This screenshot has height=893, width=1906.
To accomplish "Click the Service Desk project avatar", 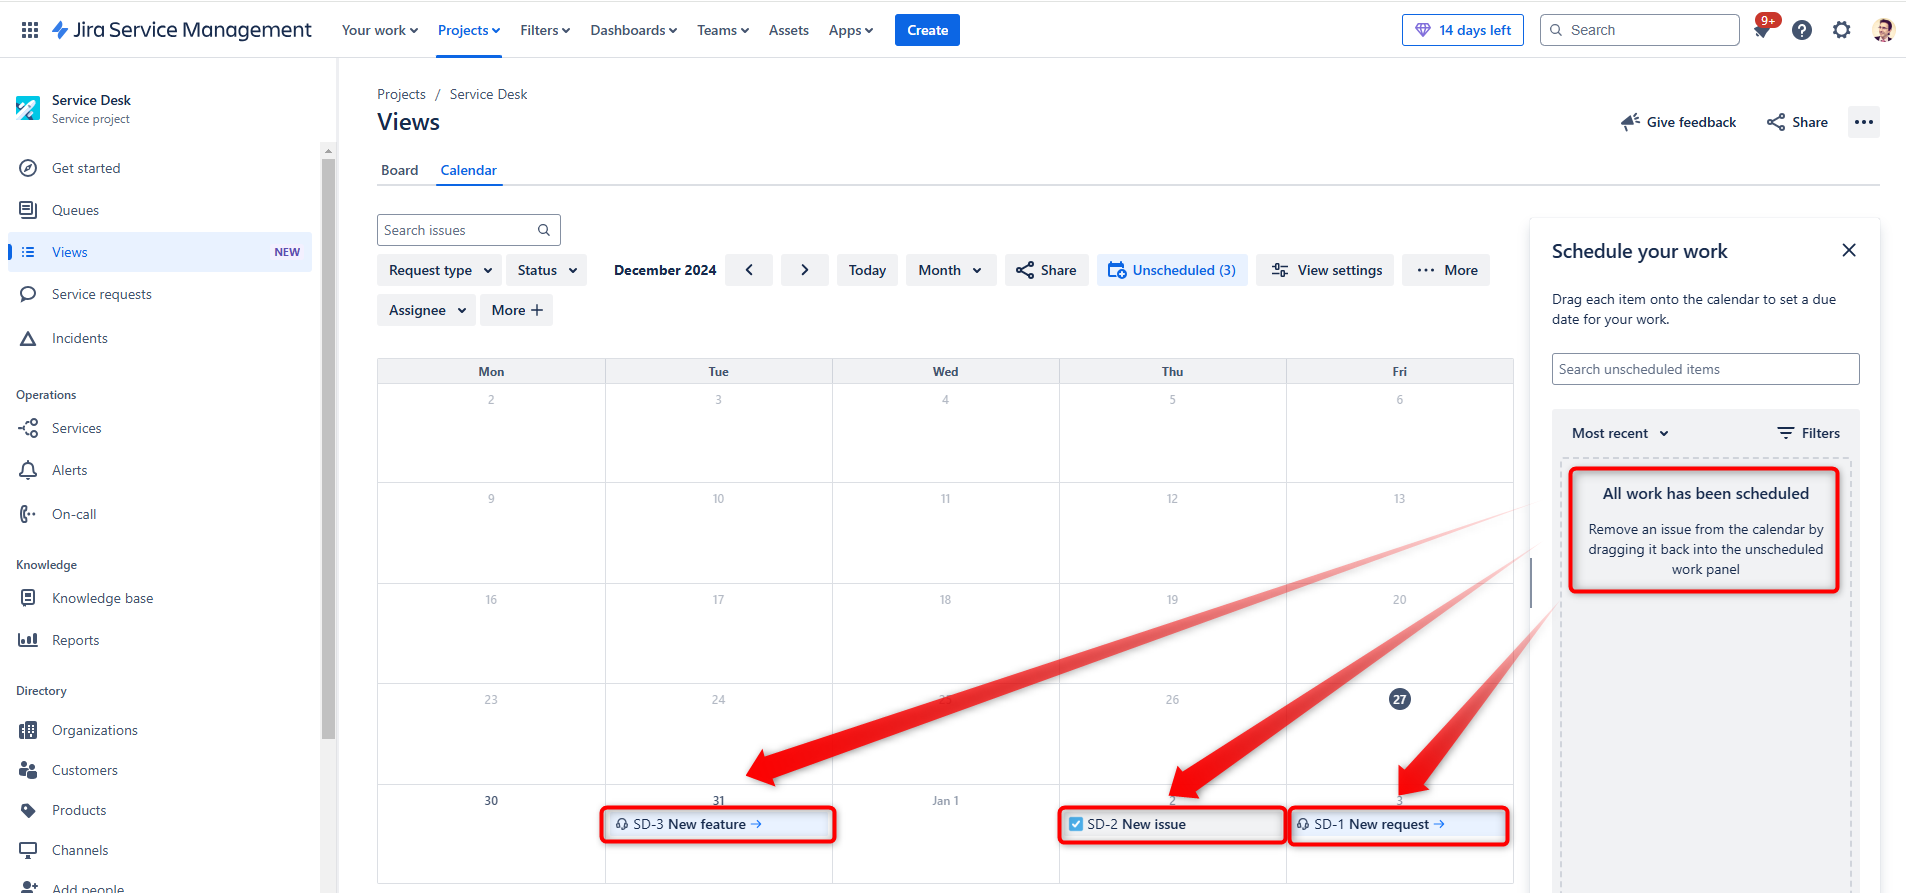I will pos(28,108).
